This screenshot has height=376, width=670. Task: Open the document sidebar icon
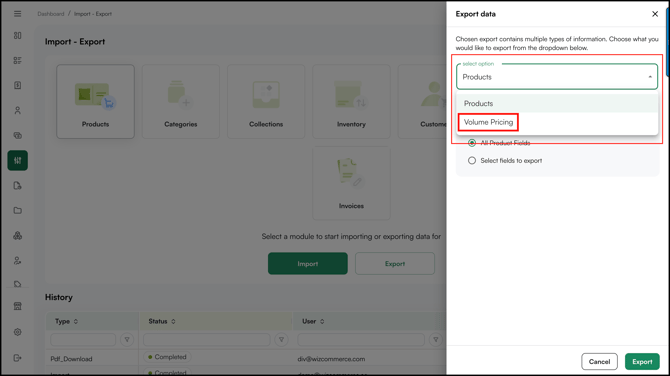click(18, 85)
